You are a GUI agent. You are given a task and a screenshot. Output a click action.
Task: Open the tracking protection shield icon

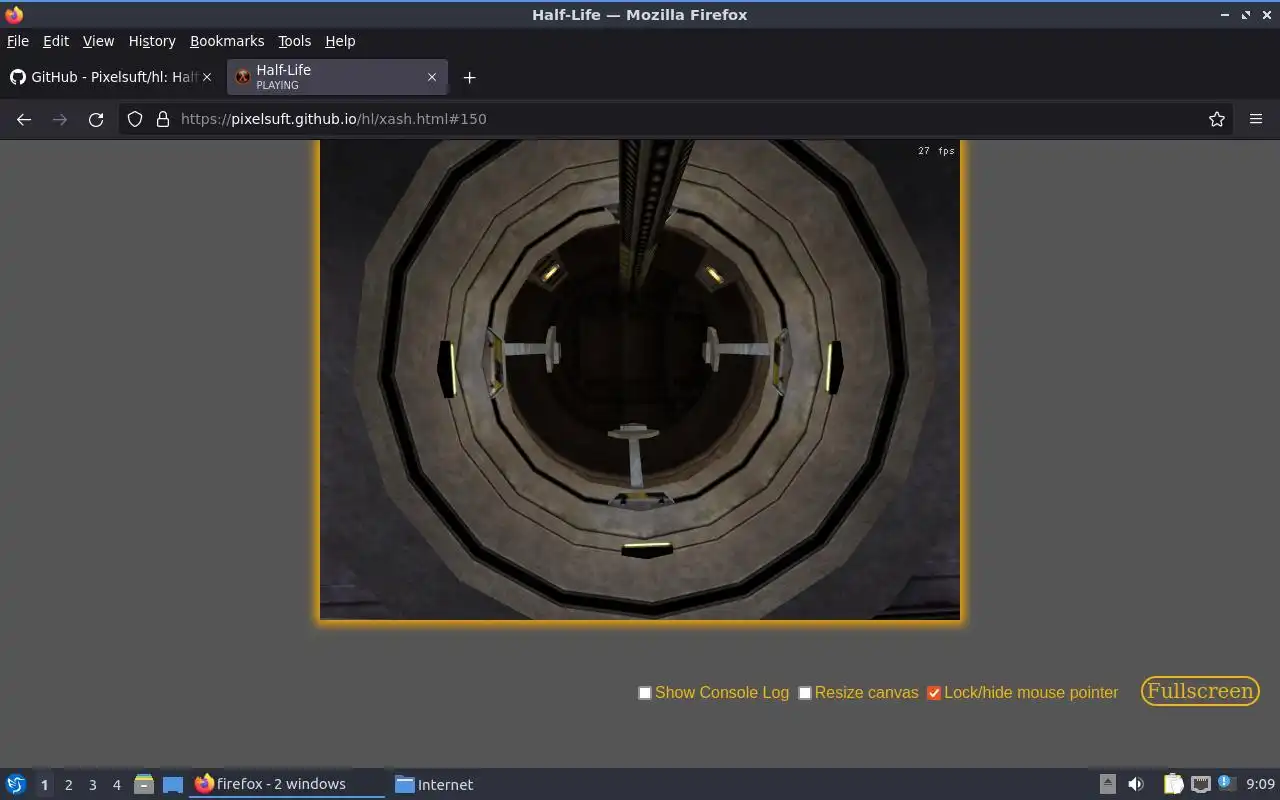click(135, 119)
